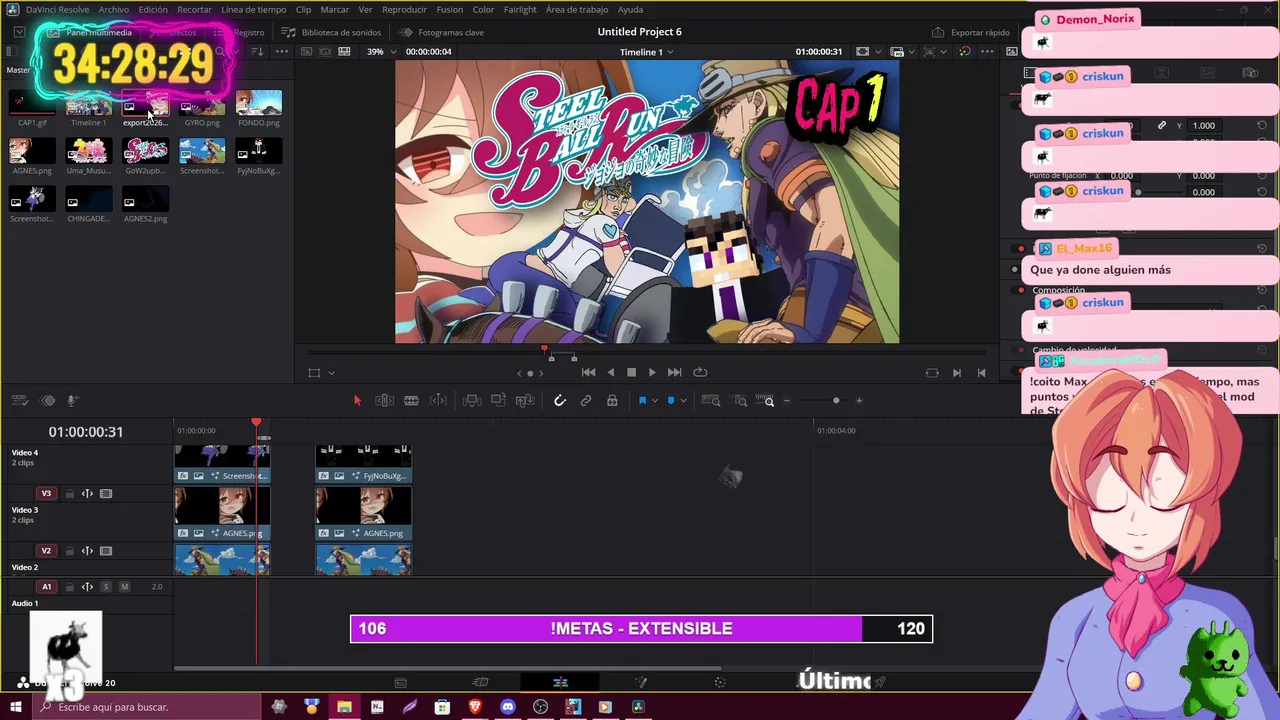Toggle the Position Lock padlock icon
The image size is (1280, 720).
point(612,401)
